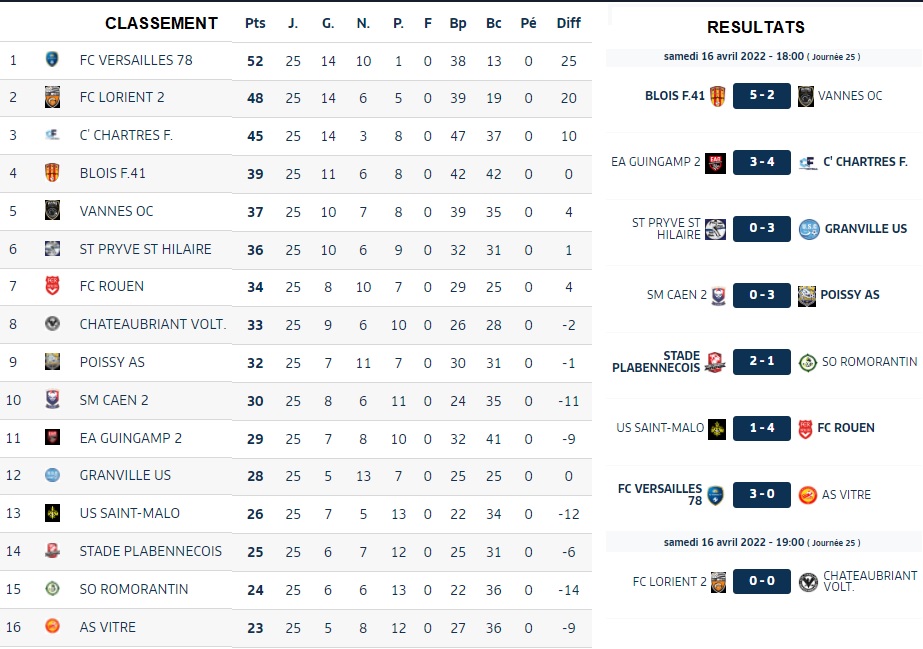The width and height of the screenshot is (923, 649).
Task: Click the Poissy AS crest in results panel
Action: (806, 295)
